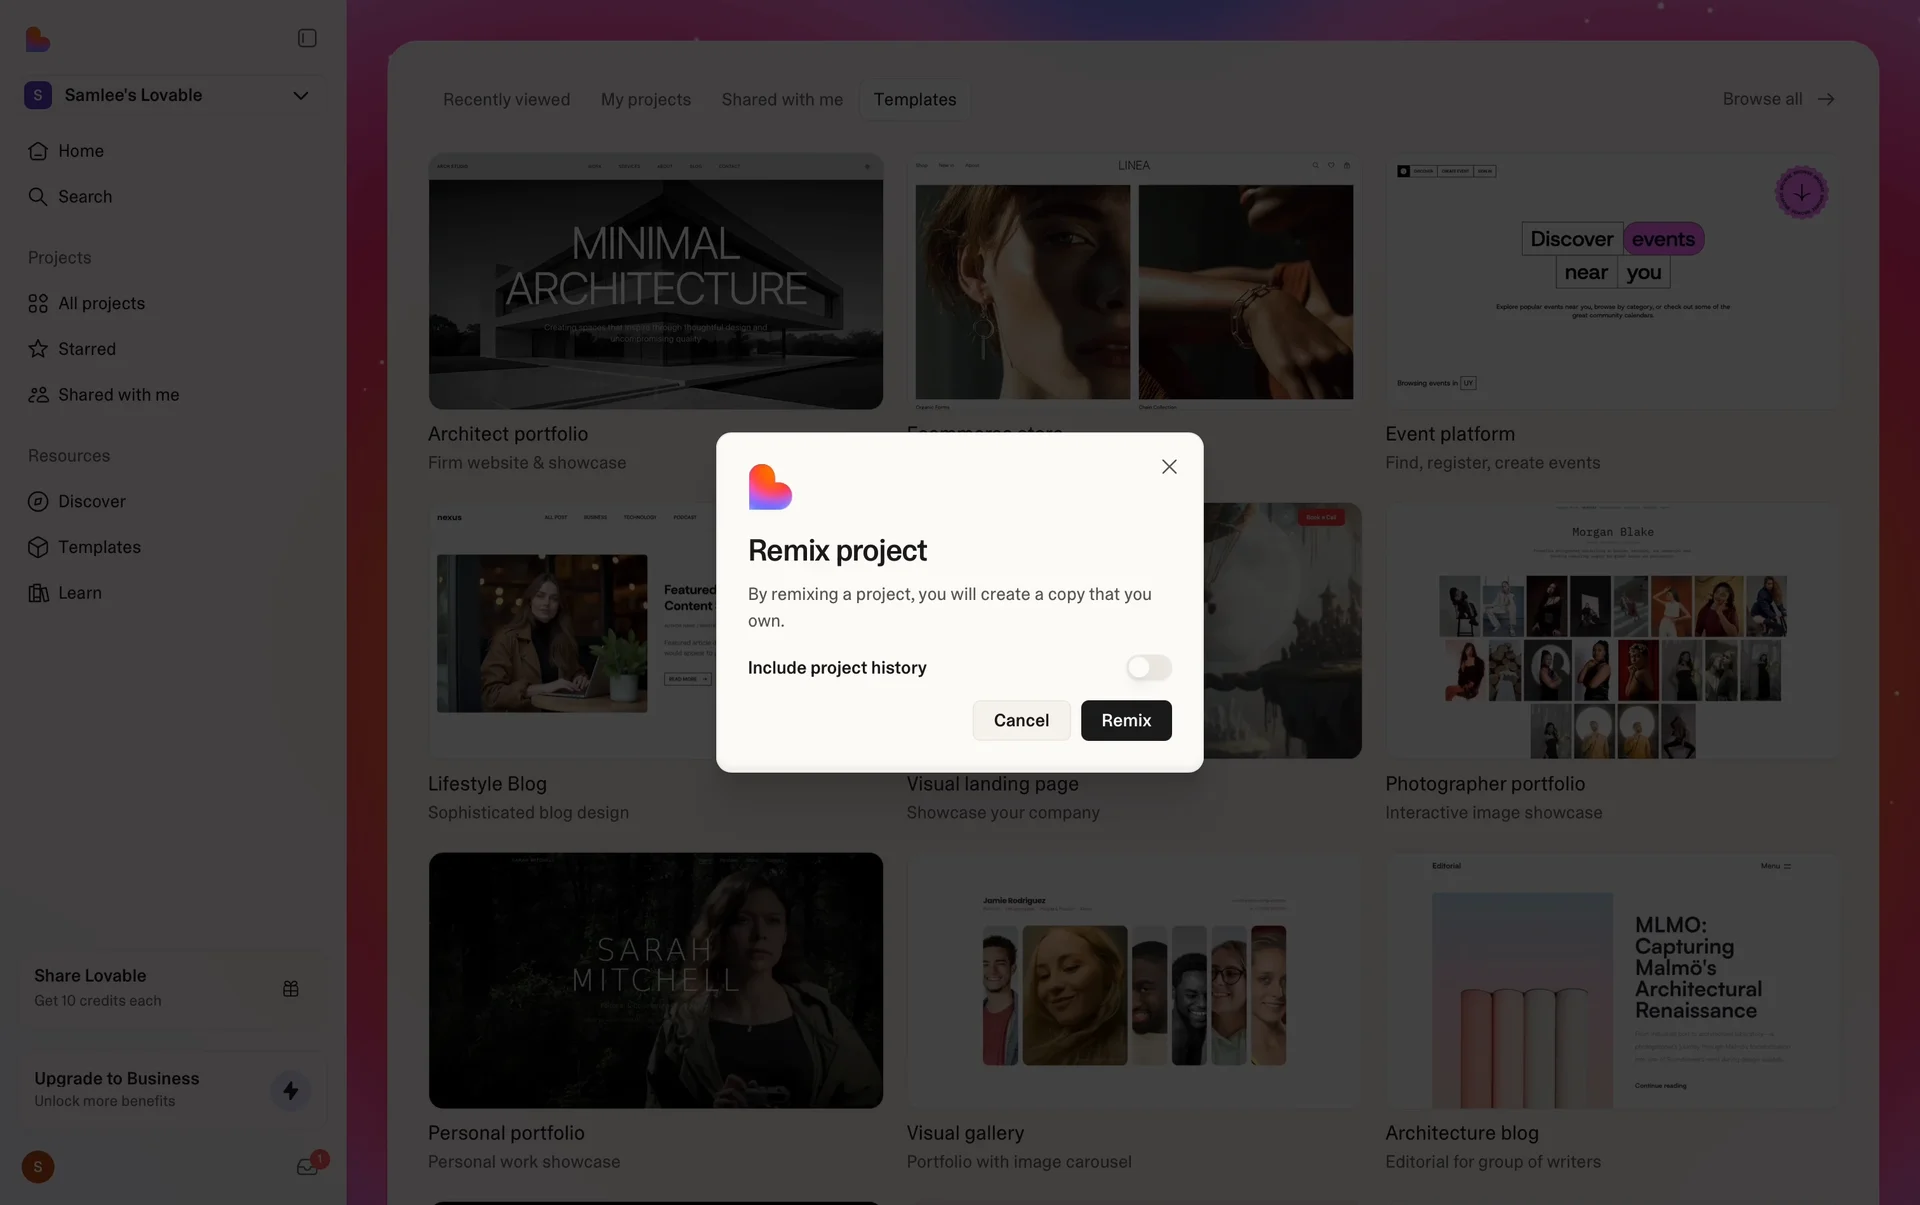The height and width of the screenshot is (1205, 1920).
Task: Close the Remix project dialog
Action: [x=1169, y=467]
